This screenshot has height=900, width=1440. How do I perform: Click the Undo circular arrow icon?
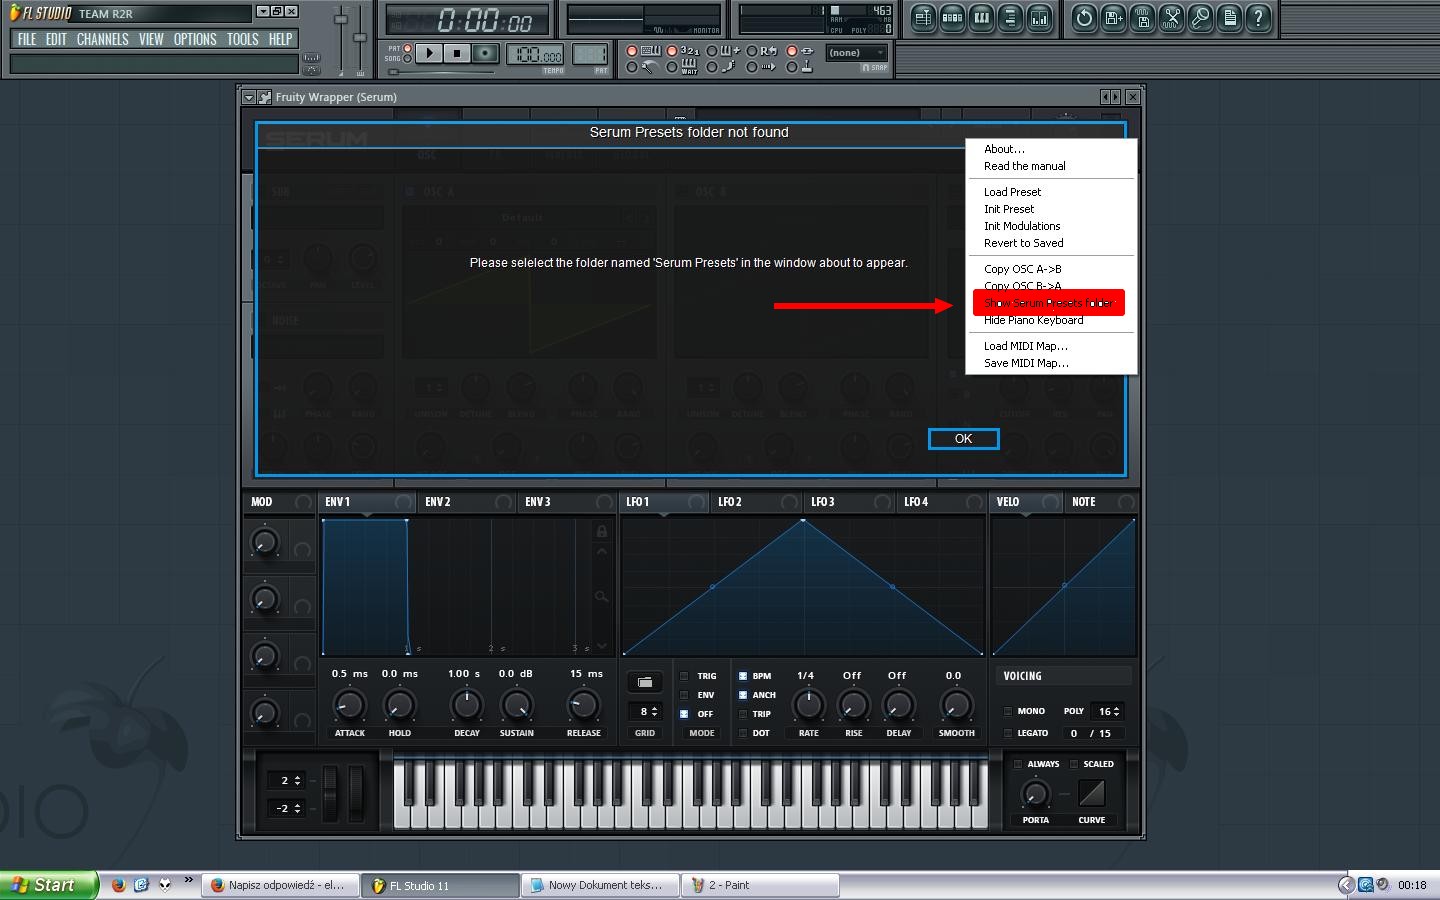click(1084, 18)
